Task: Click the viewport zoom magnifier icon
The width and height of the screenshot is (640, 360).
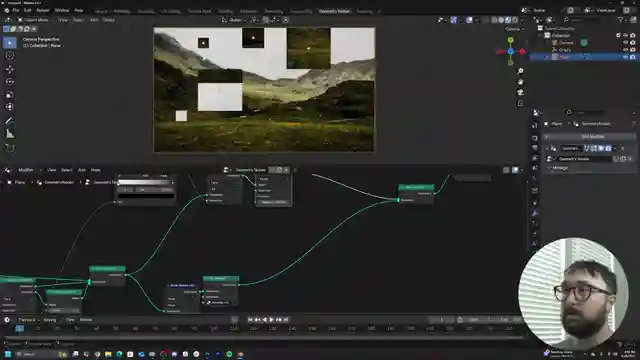Action: (x=520, y=71)
